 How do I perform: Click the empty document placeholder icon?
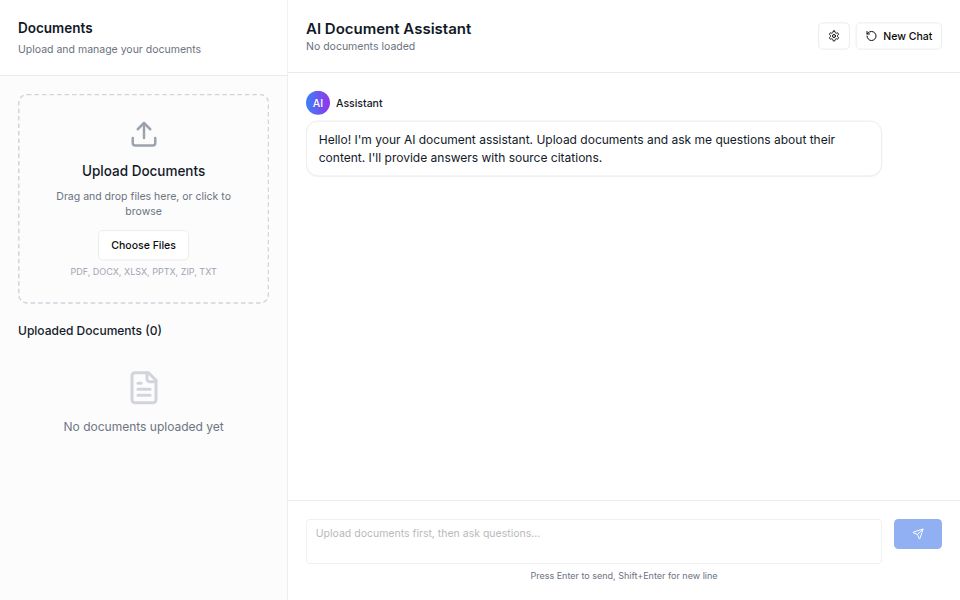tap(143, 387)
